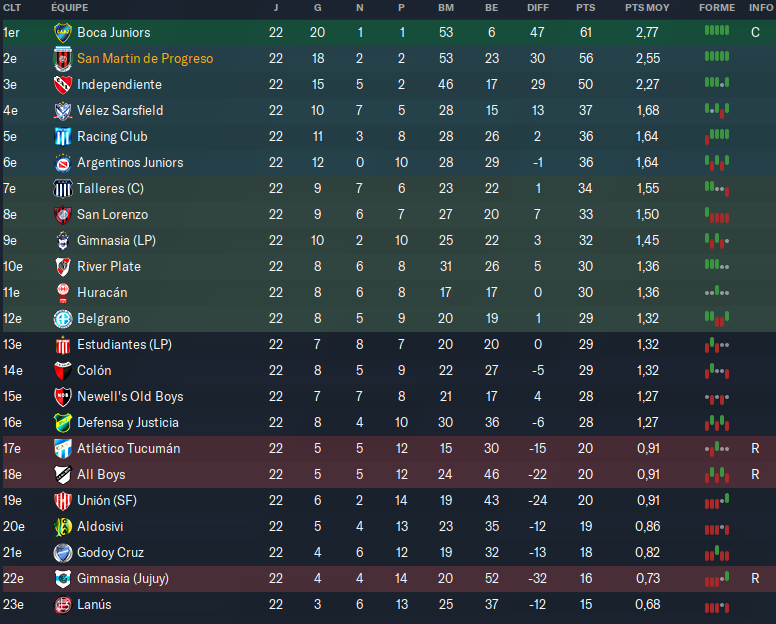Open the Argentinos Juniors team page
This screenshot has width=776, height=624.
tap(130, 163)
